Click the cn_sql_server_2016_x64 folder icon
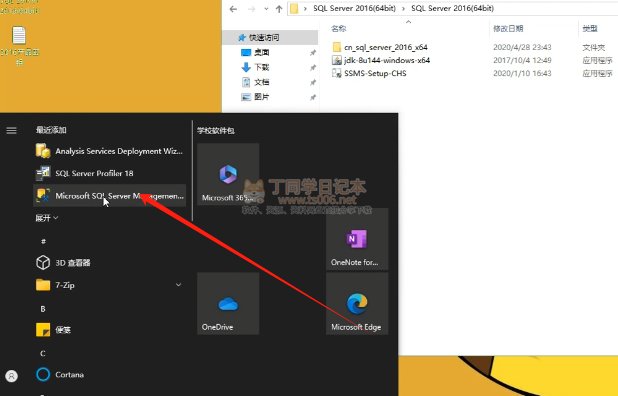618x396 pixels. click(x=337, y=47)
